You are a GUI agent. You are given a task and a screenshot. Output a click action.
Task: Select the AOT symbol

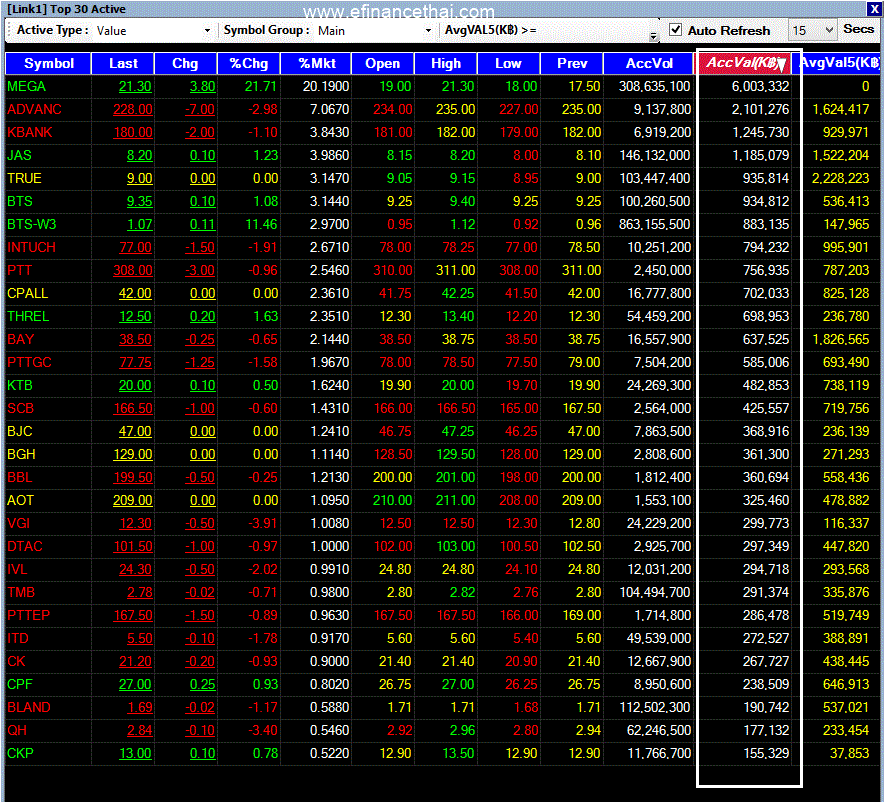tap(20, 500)
